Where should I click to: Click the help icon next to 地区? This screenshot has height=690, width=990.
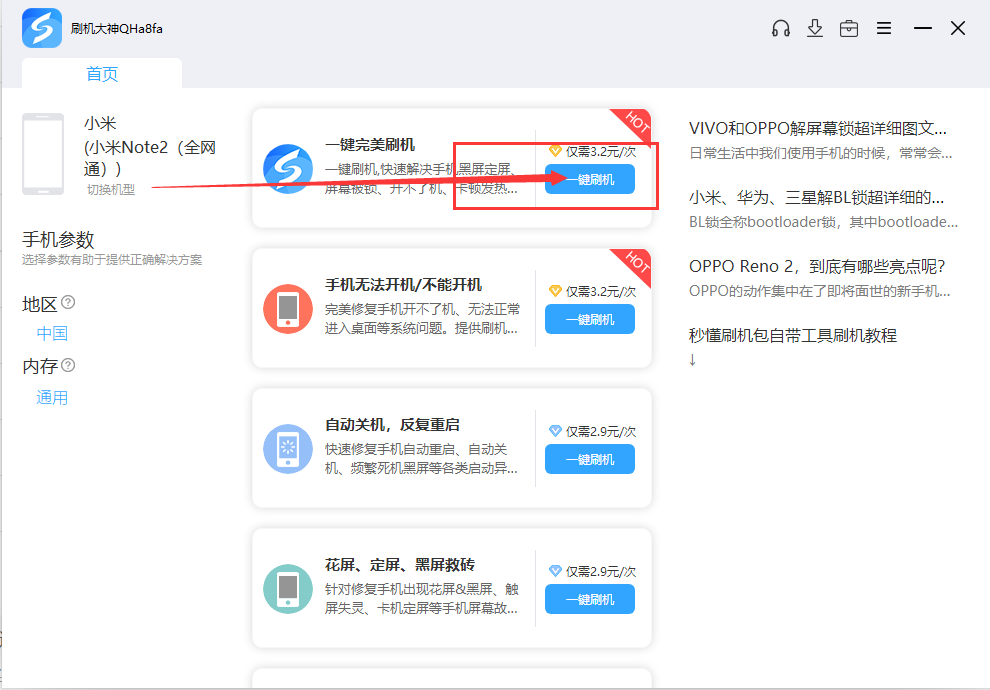click(x=68, y=302)
